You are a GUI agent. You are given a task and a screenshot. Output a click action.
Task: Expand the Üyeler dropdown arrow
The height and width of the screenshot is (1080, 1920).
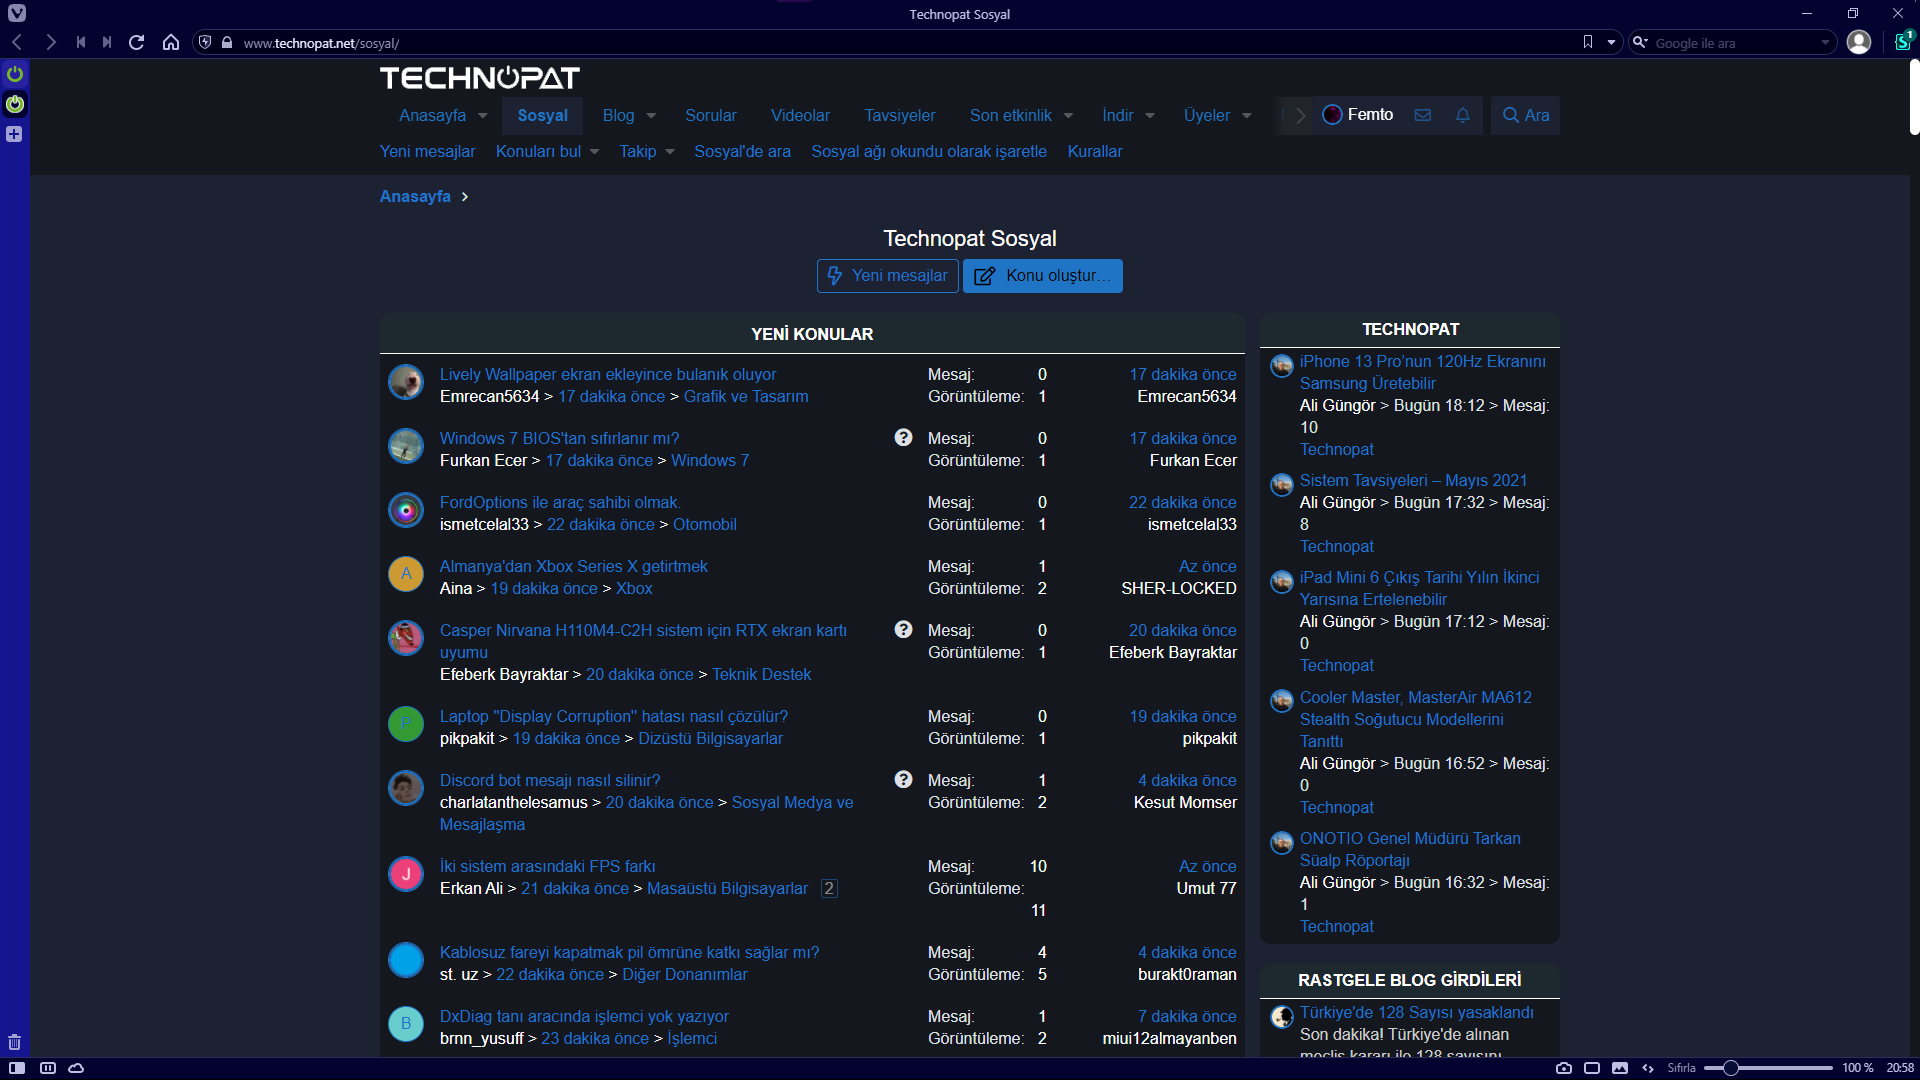(1246, 116)
